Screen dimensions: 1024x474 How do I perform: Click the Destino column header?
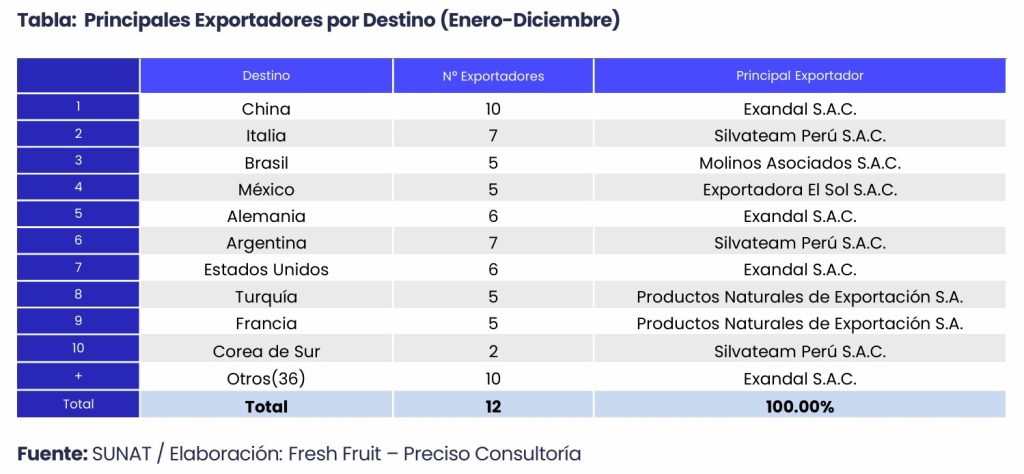click(266, 76)
